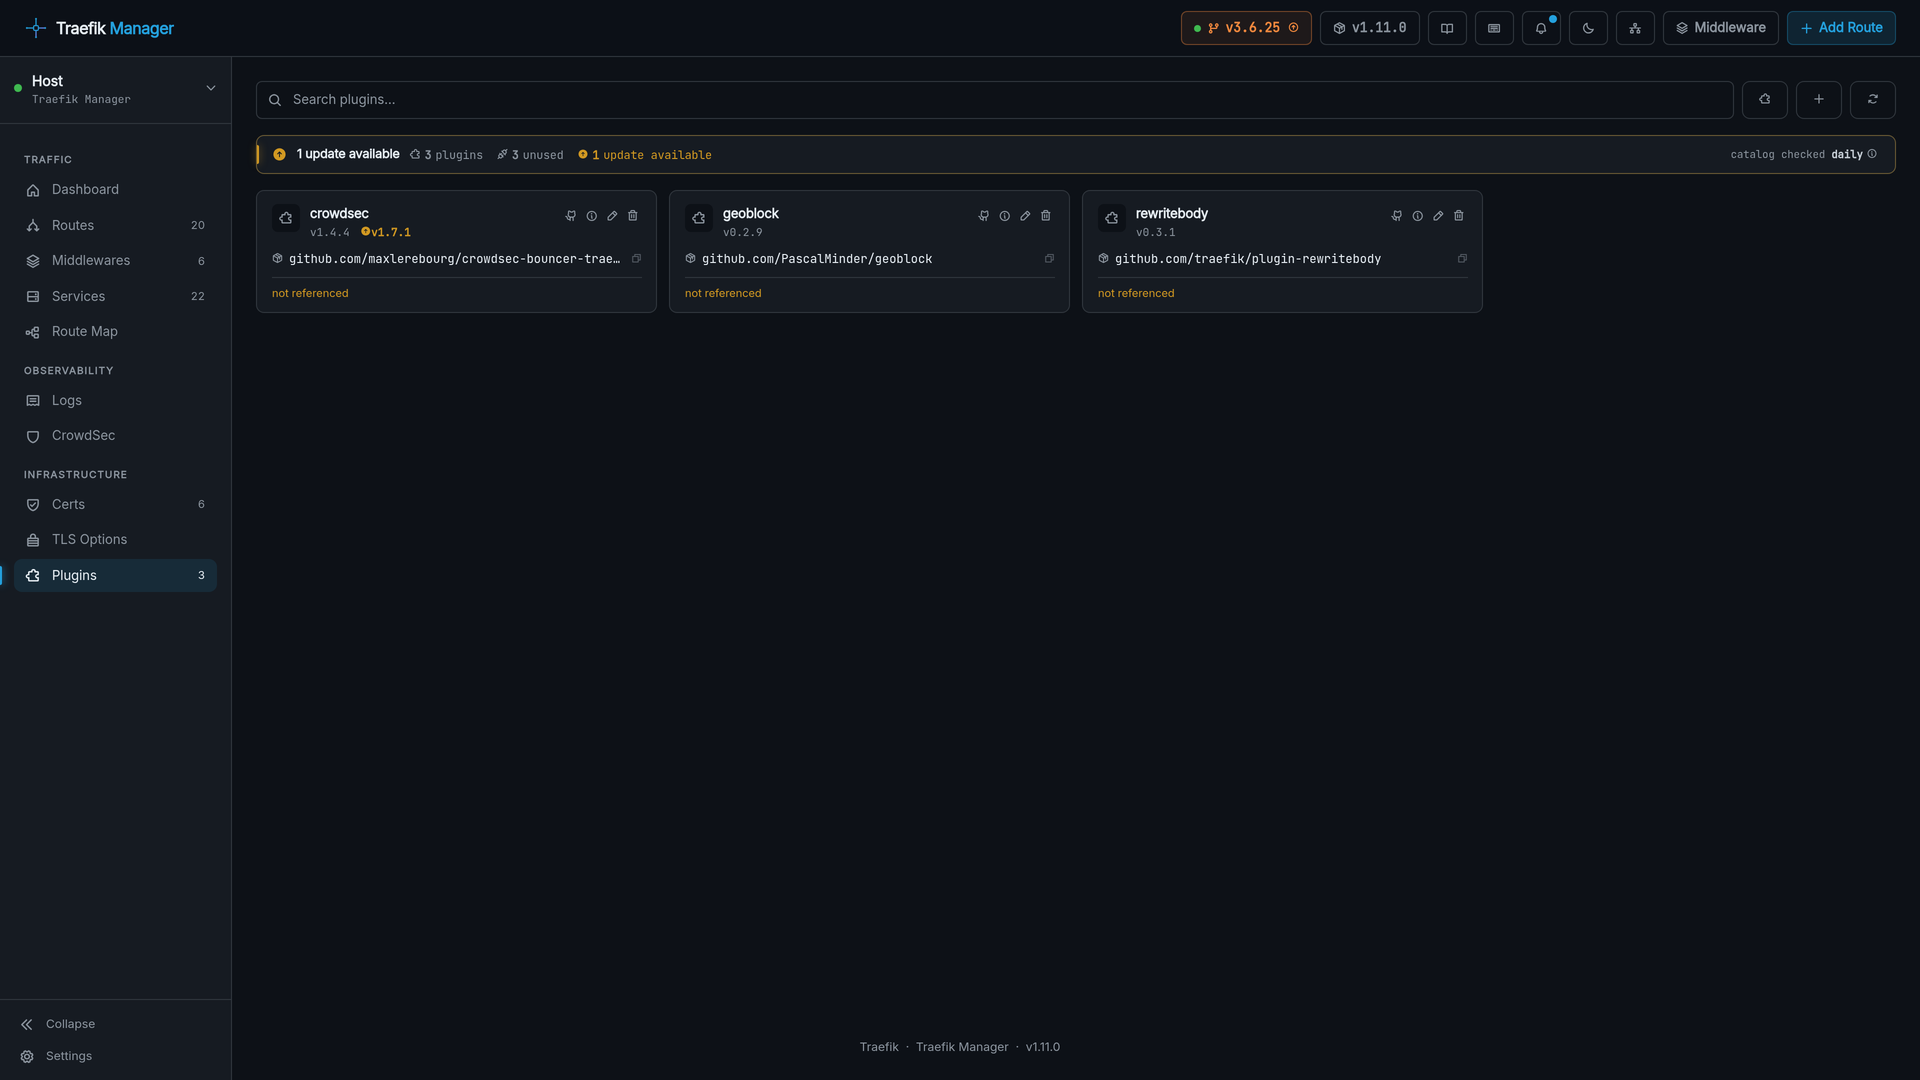Click the Middleware button in the header

(1720, 28)
